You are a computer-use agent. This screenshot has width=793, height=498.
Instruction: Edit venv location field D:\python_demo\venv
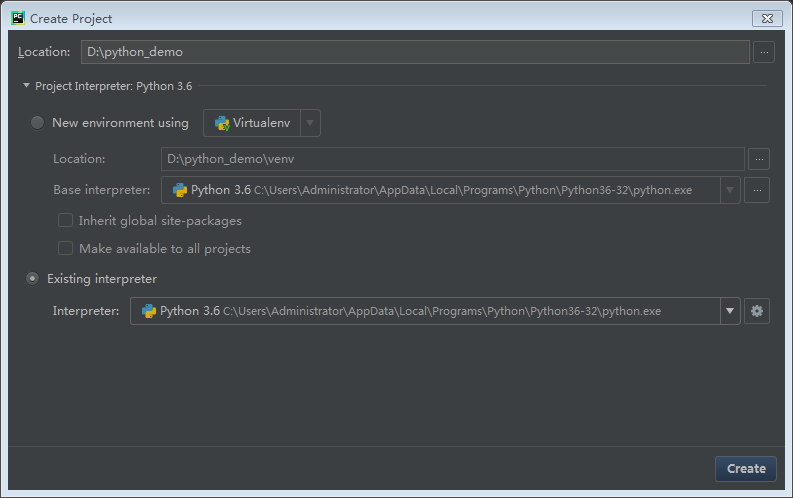click(453, 159)
